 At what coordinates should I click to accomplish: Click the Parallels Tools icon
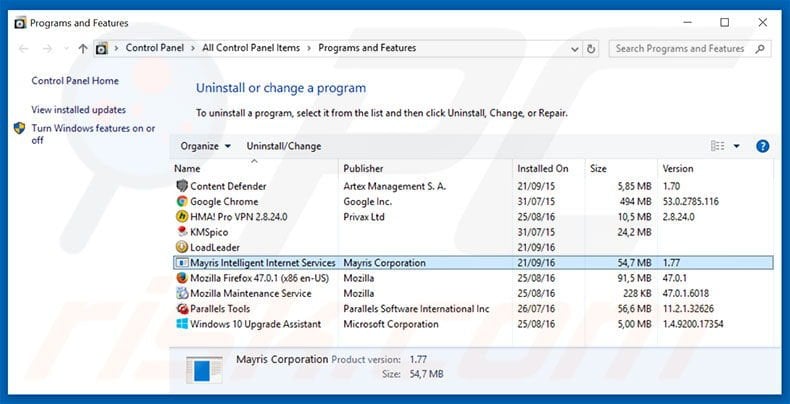[x=182, y=309]
